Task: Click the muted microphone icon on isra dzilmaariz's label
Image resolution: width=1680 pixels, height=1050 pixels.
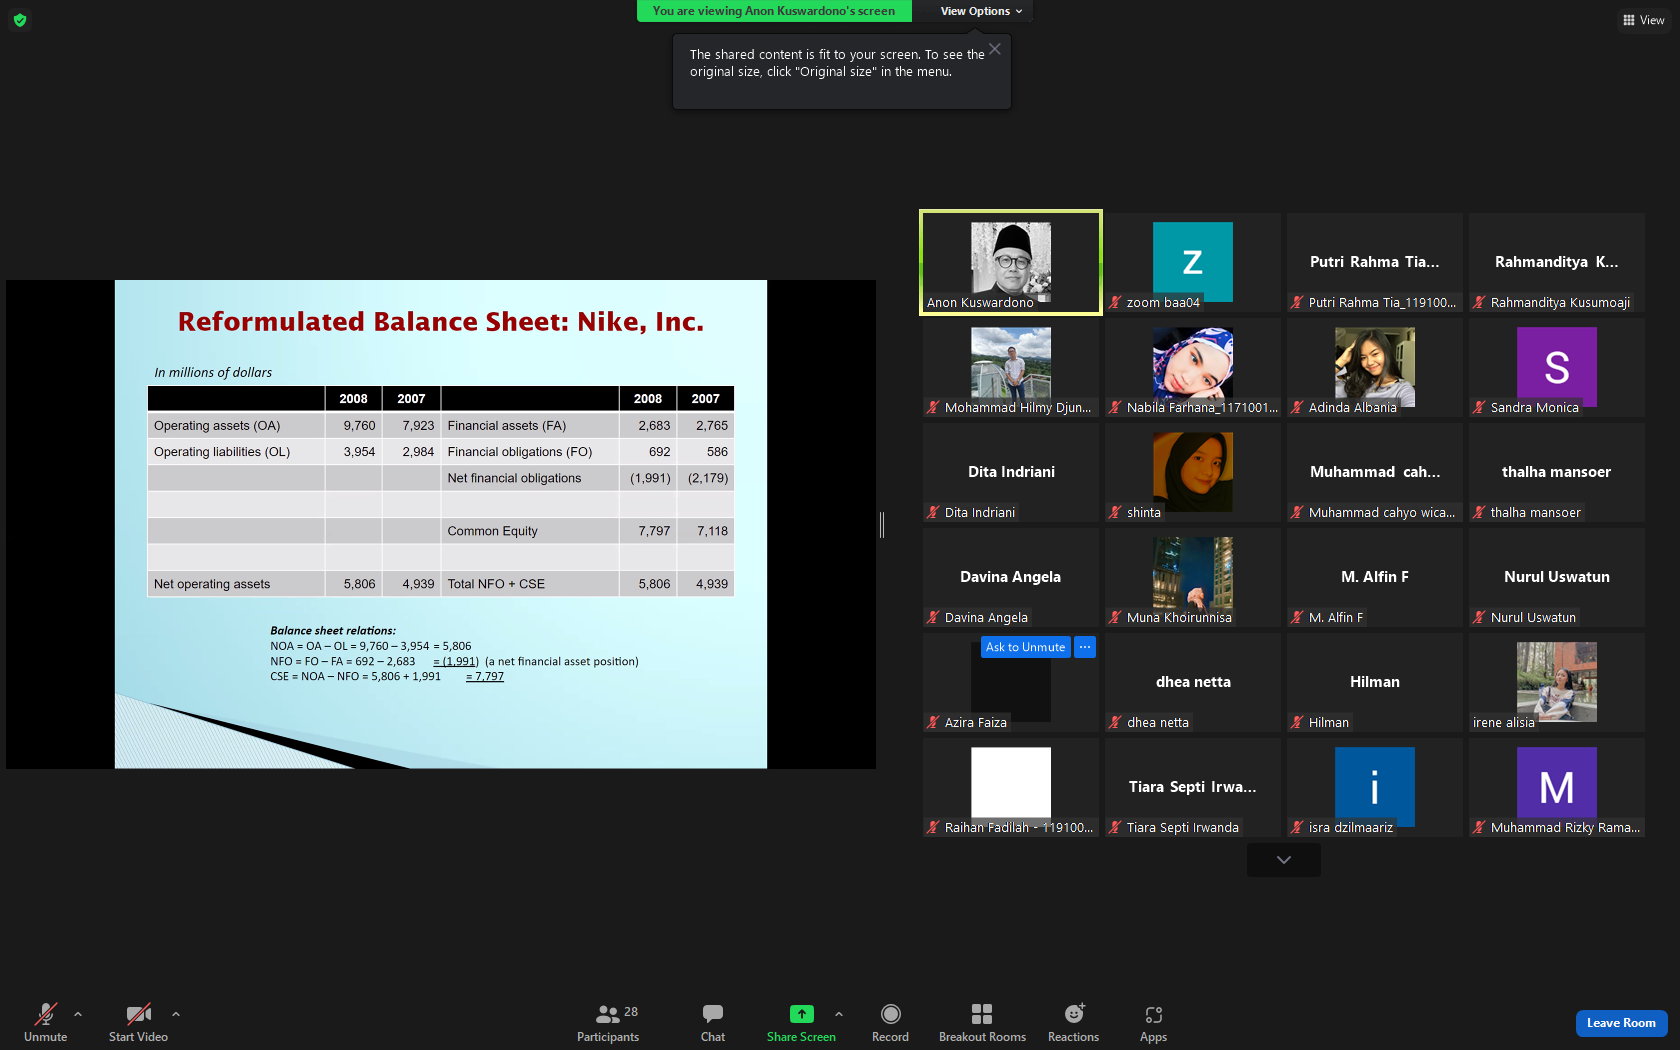Action: pyautogui.click(x=1297, y=827)
